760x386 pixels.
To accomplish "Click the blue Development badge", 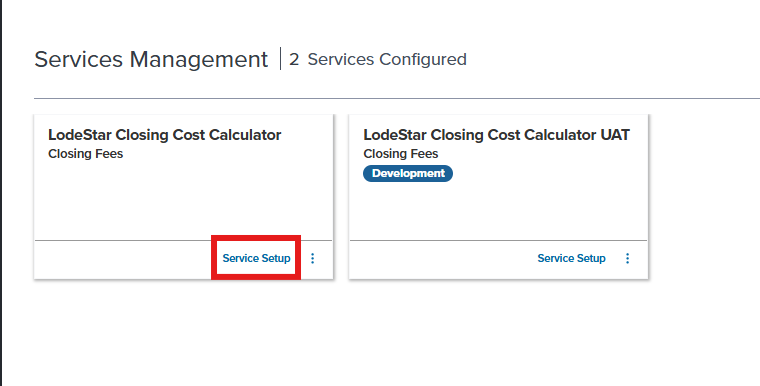I will 408,174.
